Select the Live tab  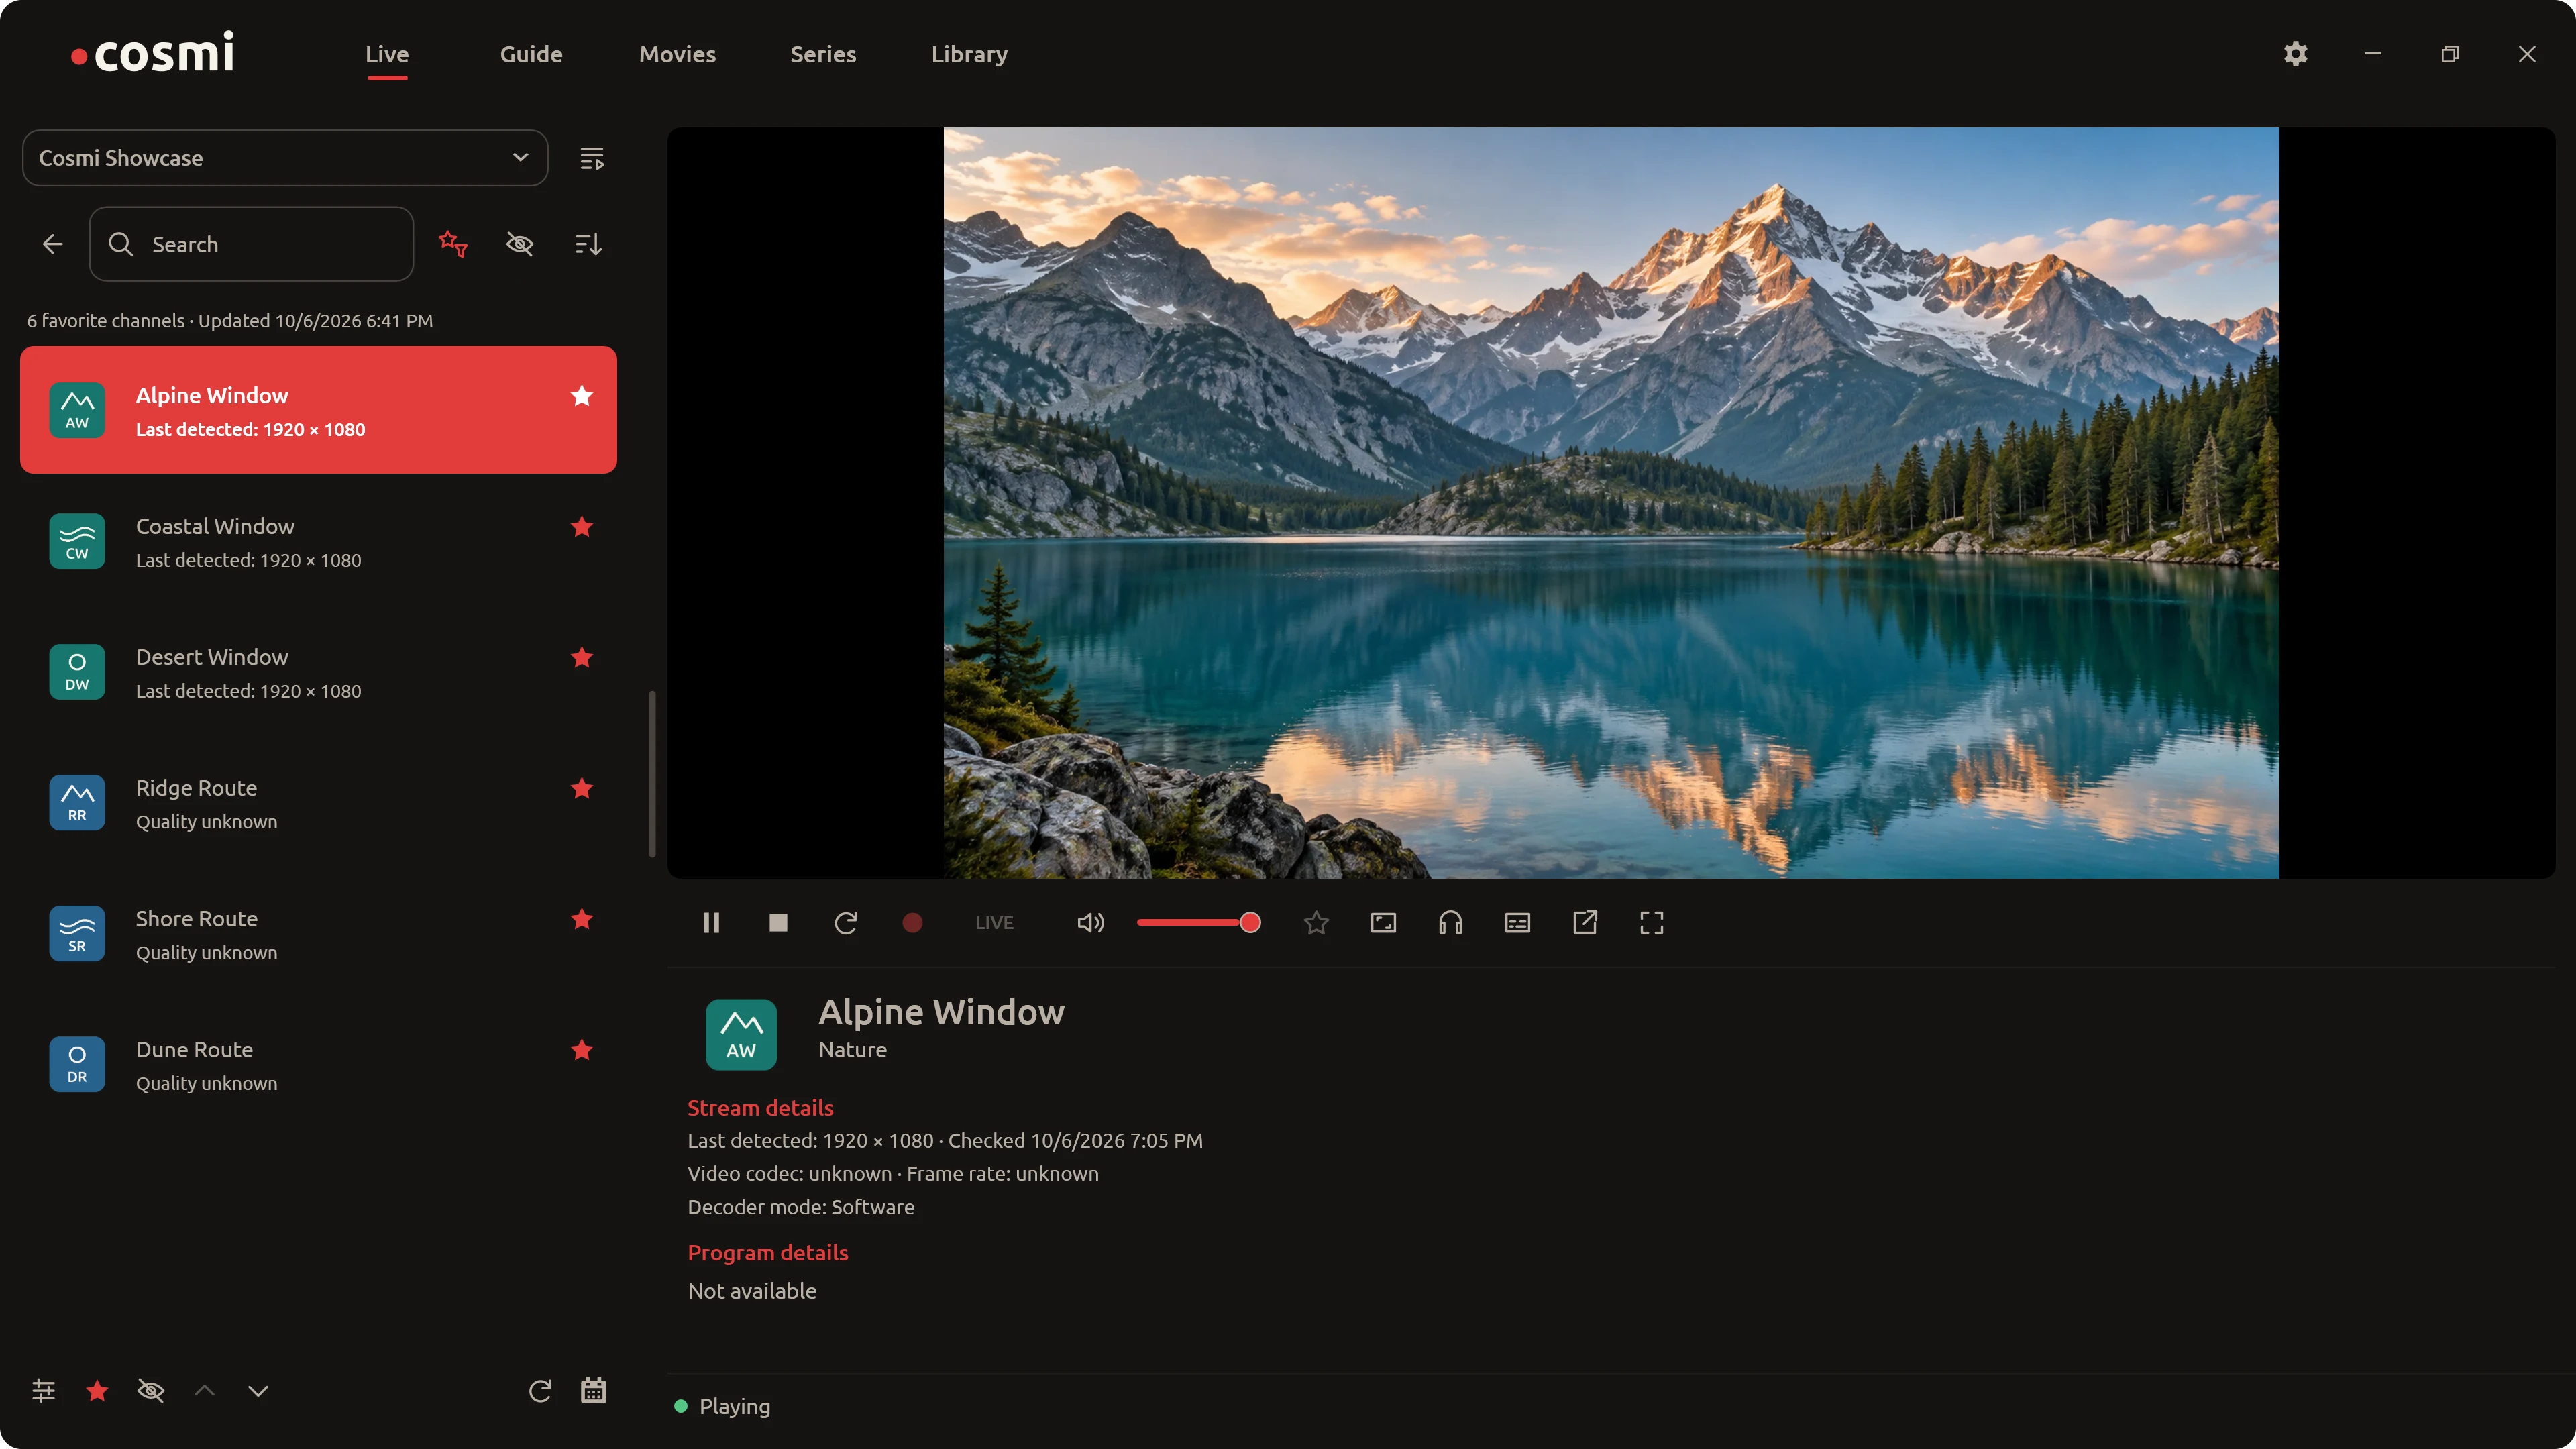point(387,54)
